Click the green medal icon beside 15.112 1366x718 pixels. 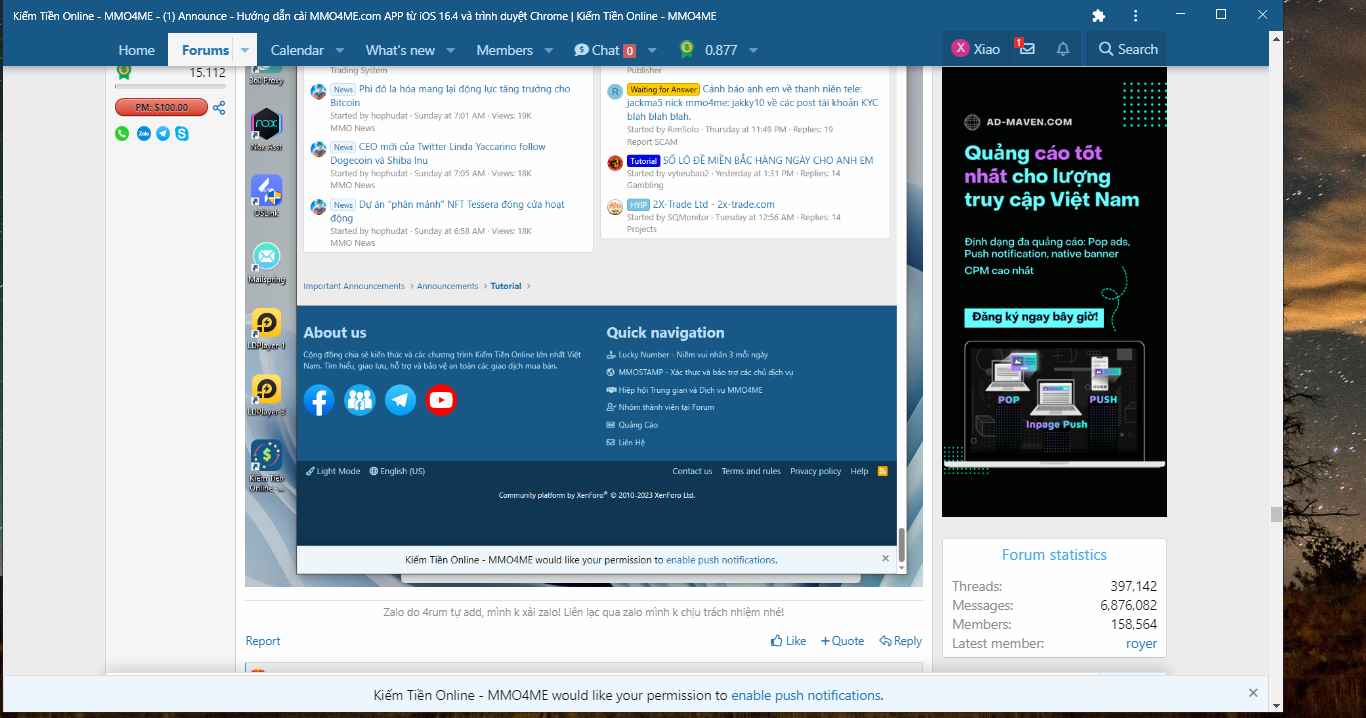[123, 72]
